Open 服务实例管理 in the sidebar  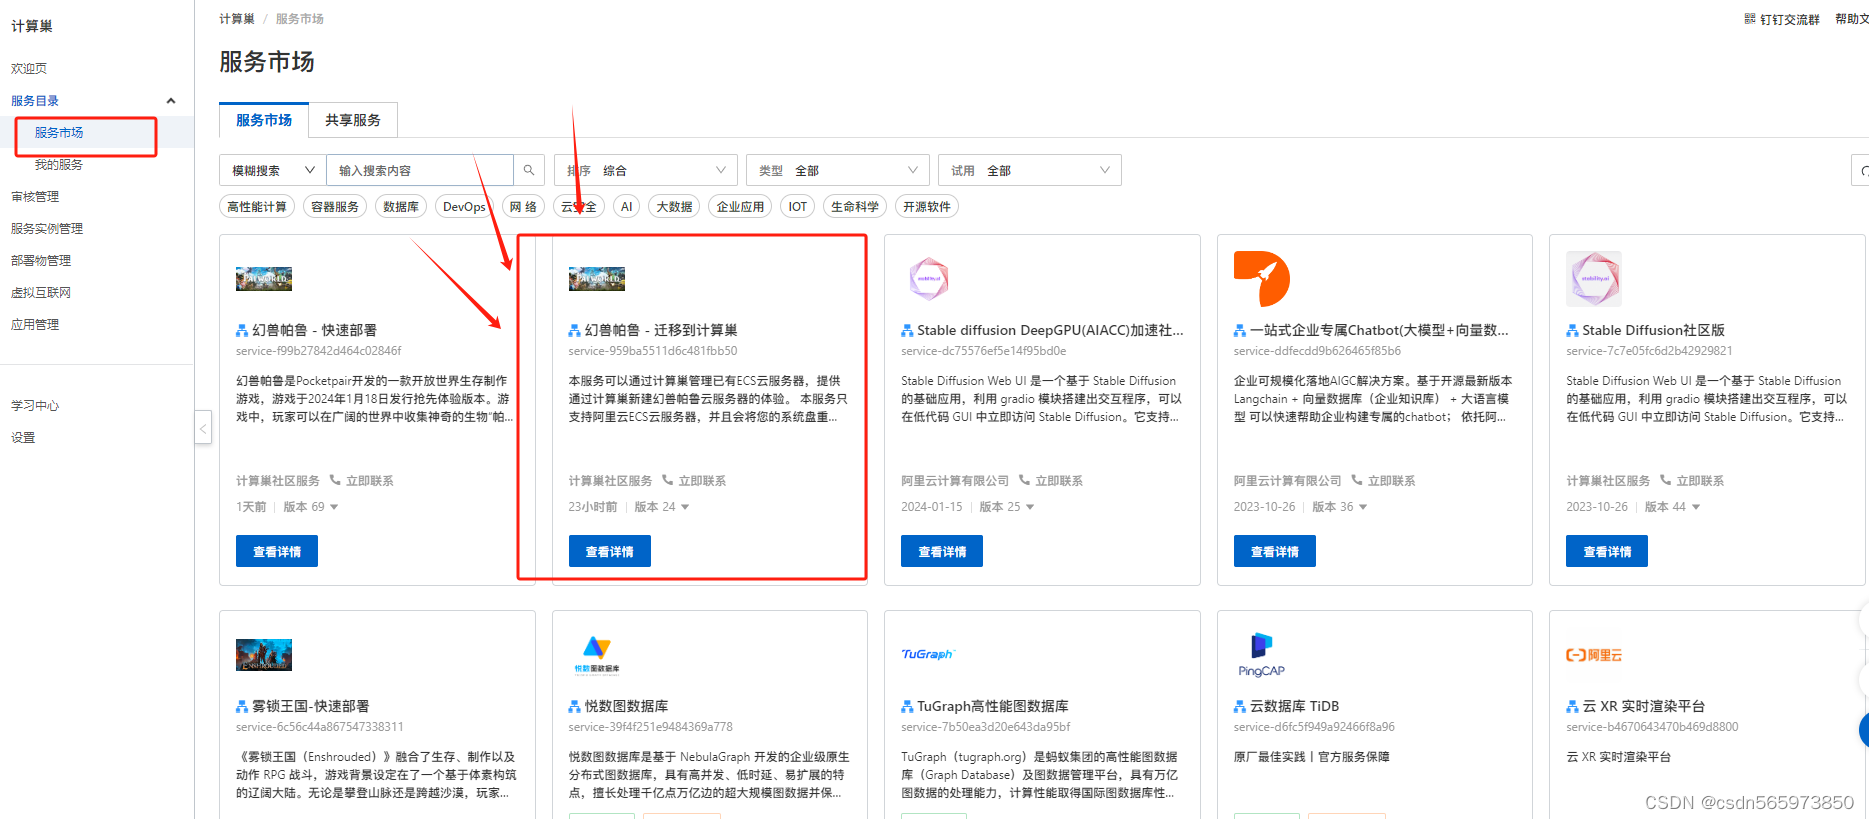pos(47,228)
